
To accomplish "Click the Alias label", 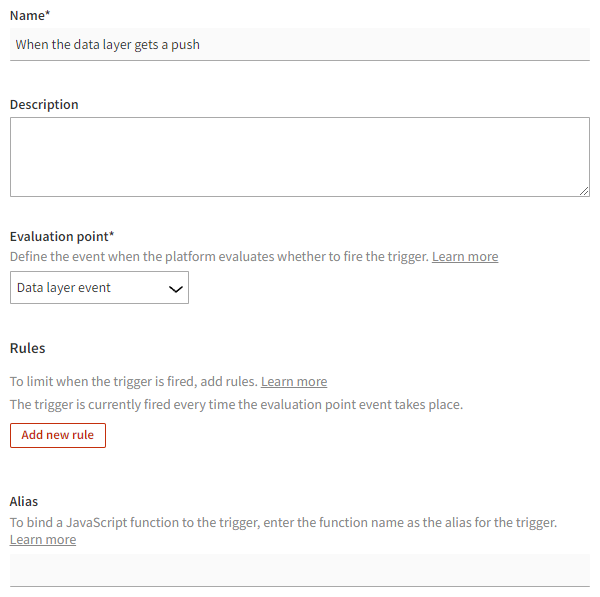I will (24, 501).
